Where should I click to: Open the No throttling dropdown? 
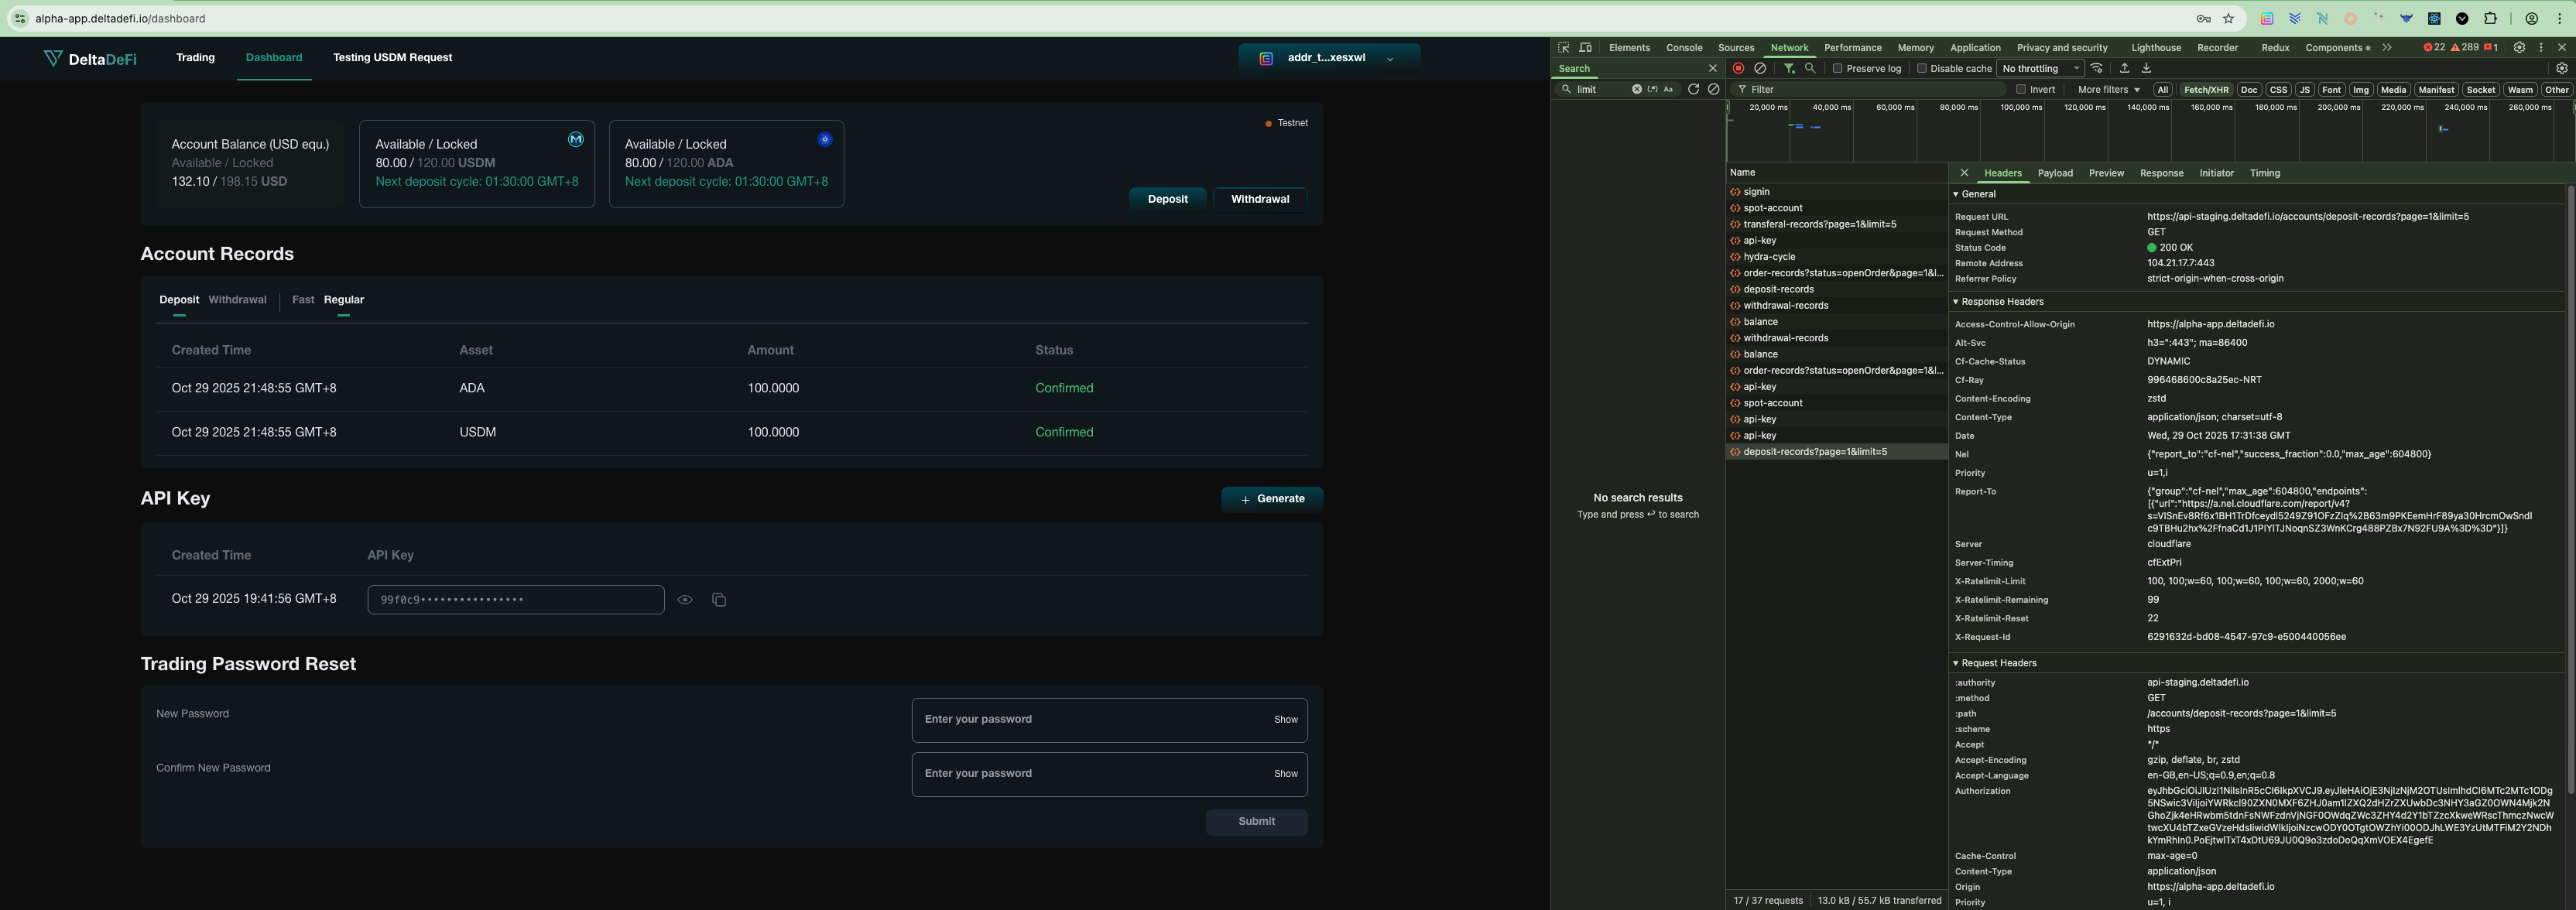point(2040,69)
